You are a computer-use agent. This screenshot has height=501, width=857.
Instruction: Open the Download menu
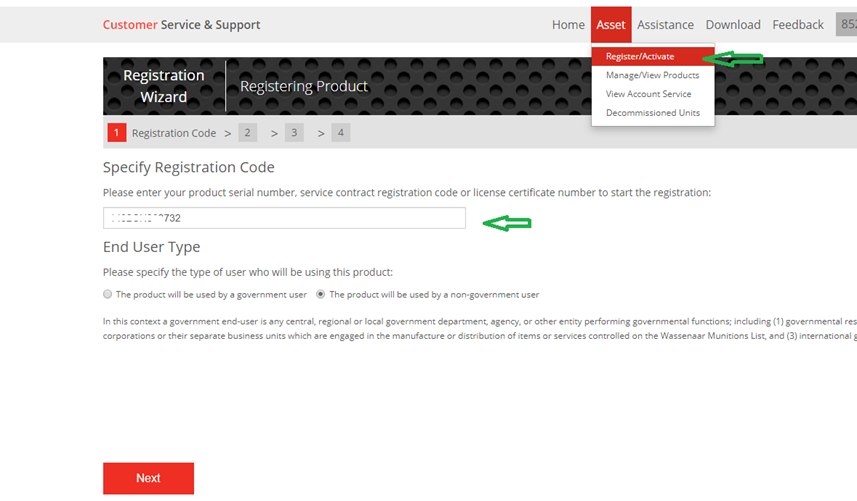733,25
